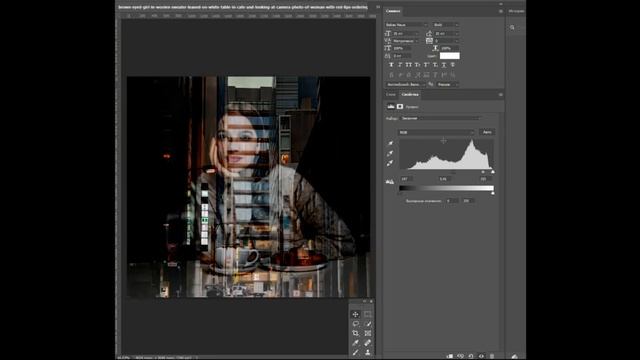Click the clip to layer icon
This screenshot has width=640, height=360.
tap(450, 356)
